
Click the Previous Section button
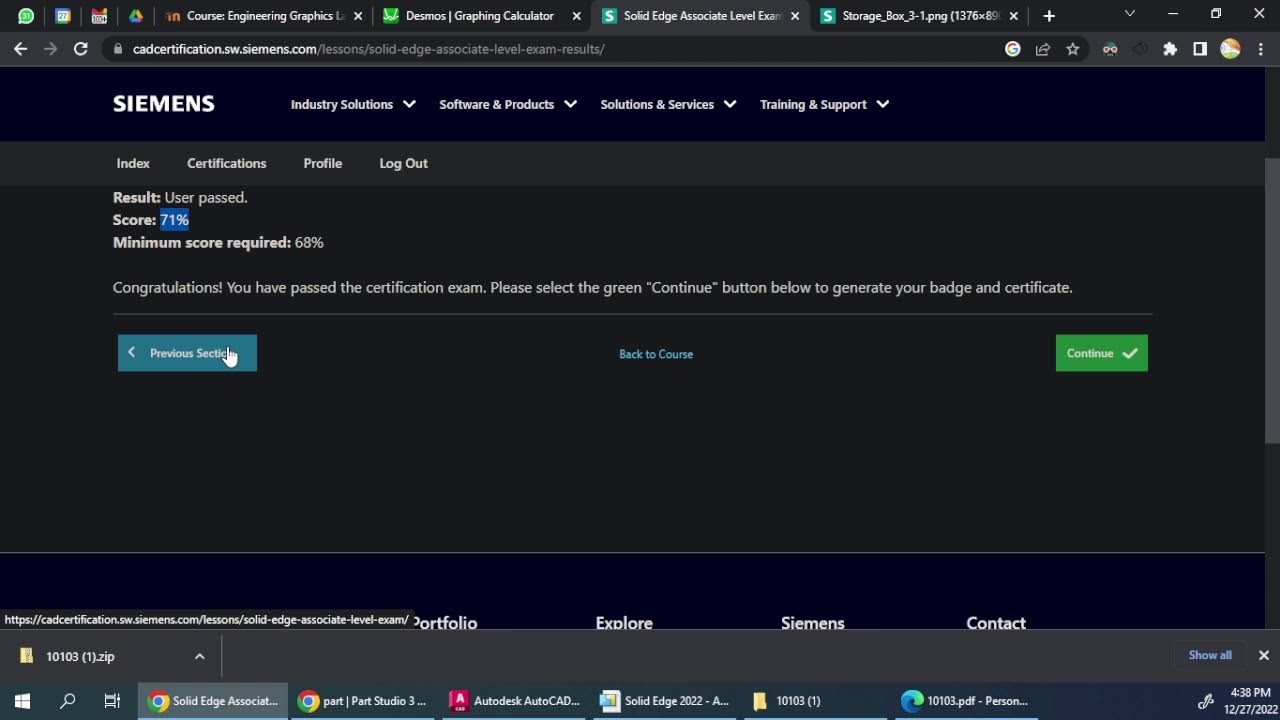(187, 353)
